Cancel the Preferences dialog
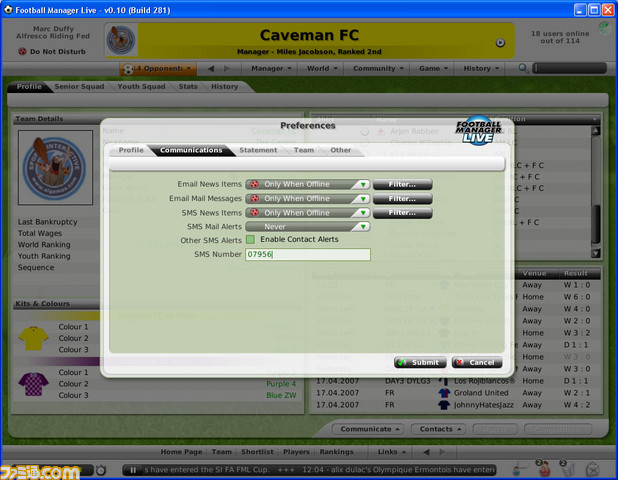 tap(477, 362)
